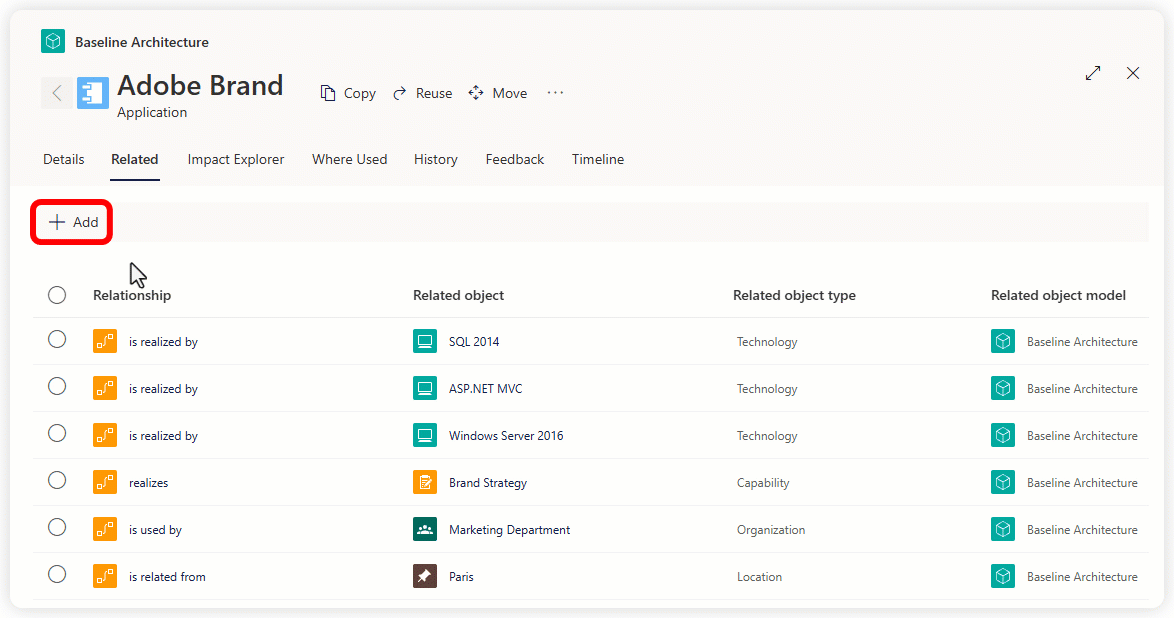
Task: Click the Adobe Brand application icon
Action: 93,93
